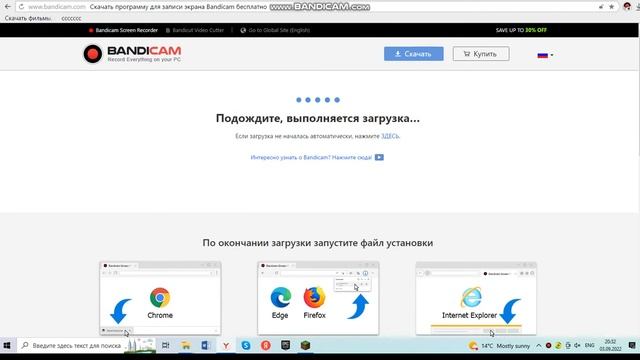Viewport: 640px width, 360px height.
Task: Click the Edge and Firefox guide thumbnail
Action: point(318,298)
